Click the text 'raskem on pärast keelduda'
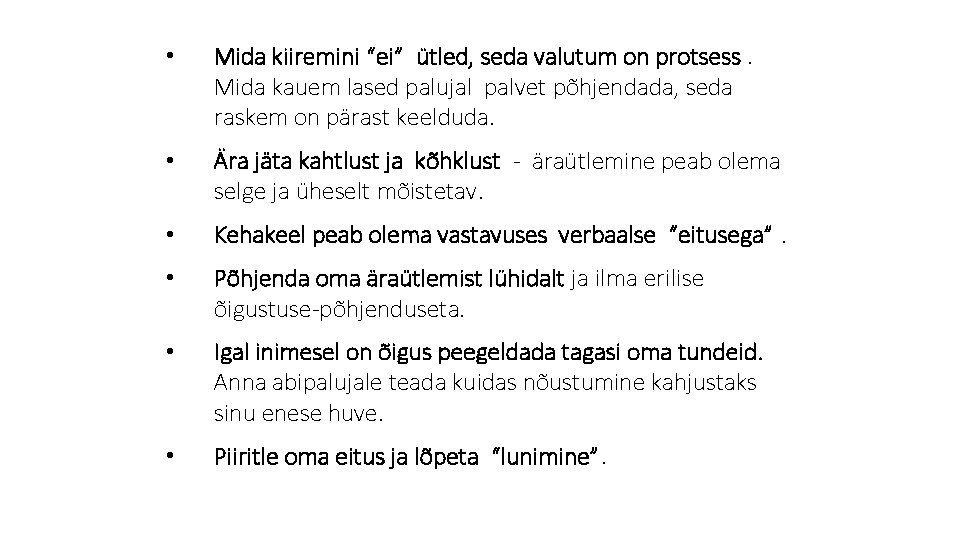 353,117
